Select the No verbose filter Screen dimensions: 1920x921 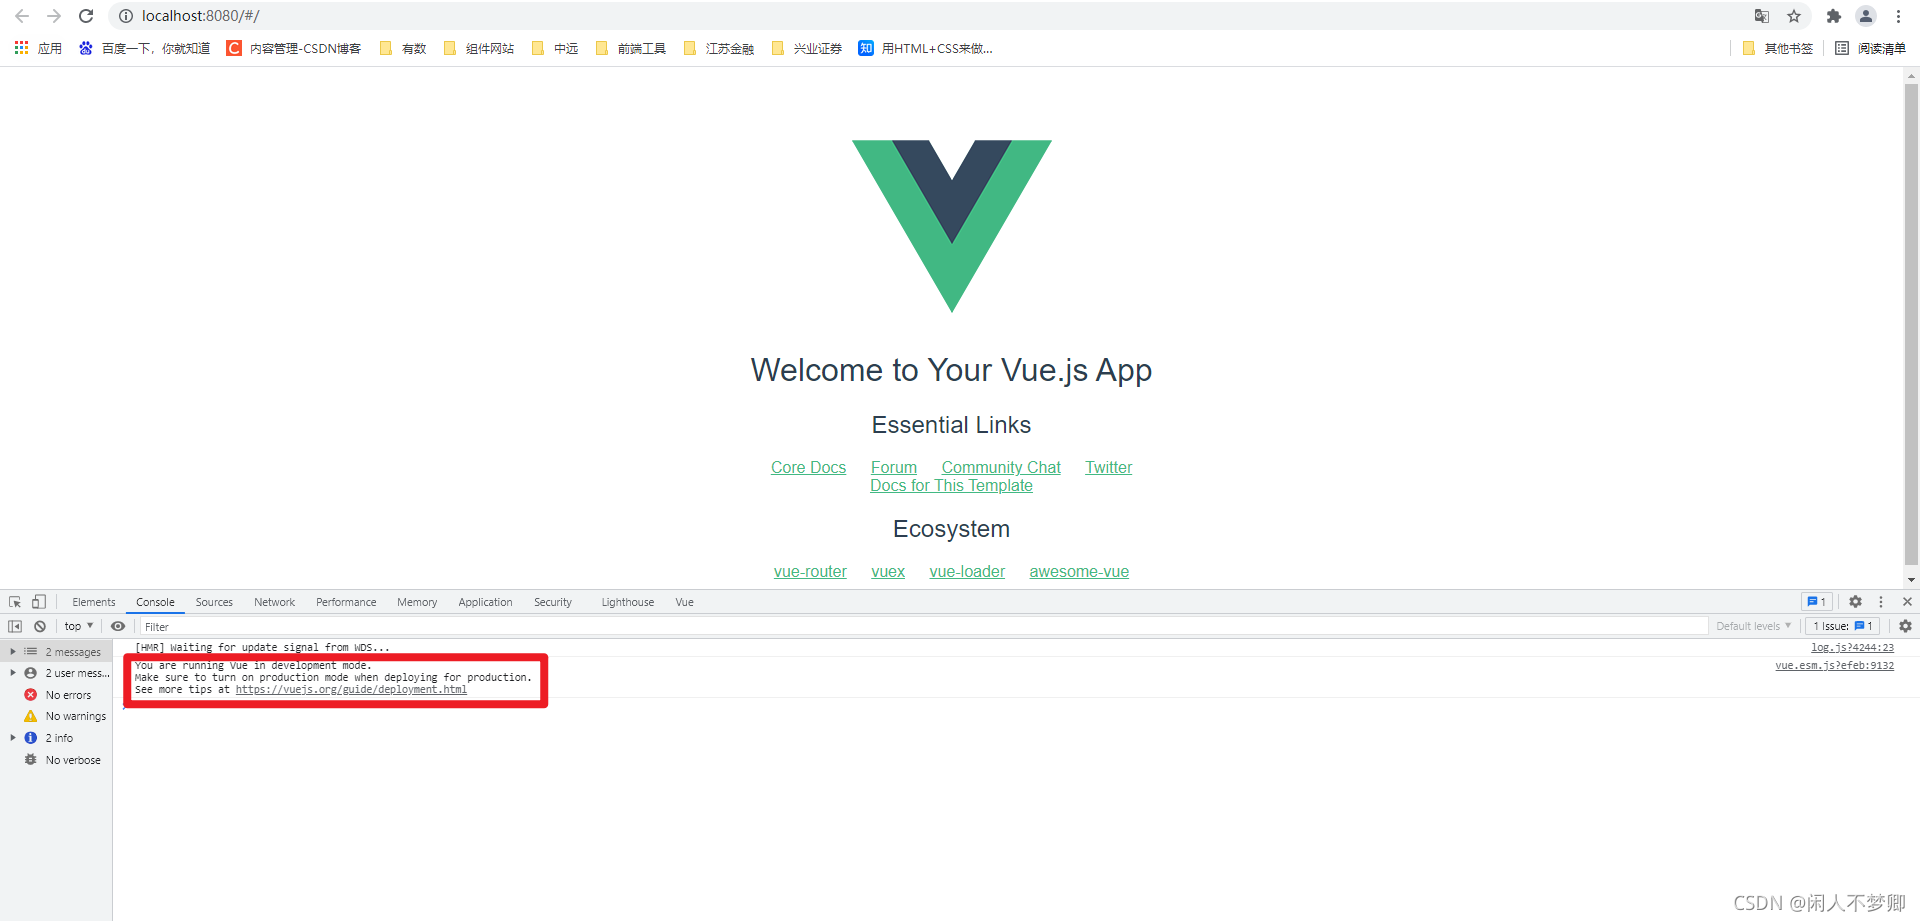(72, 760)
